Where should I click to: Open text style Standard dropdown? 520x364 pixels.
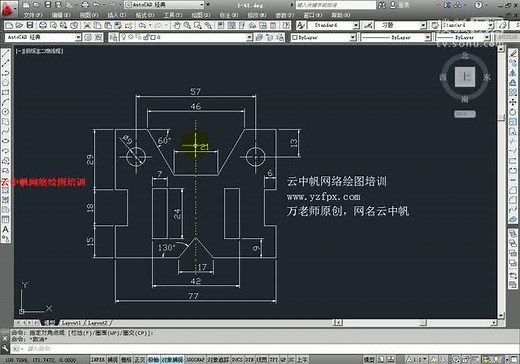356,25
